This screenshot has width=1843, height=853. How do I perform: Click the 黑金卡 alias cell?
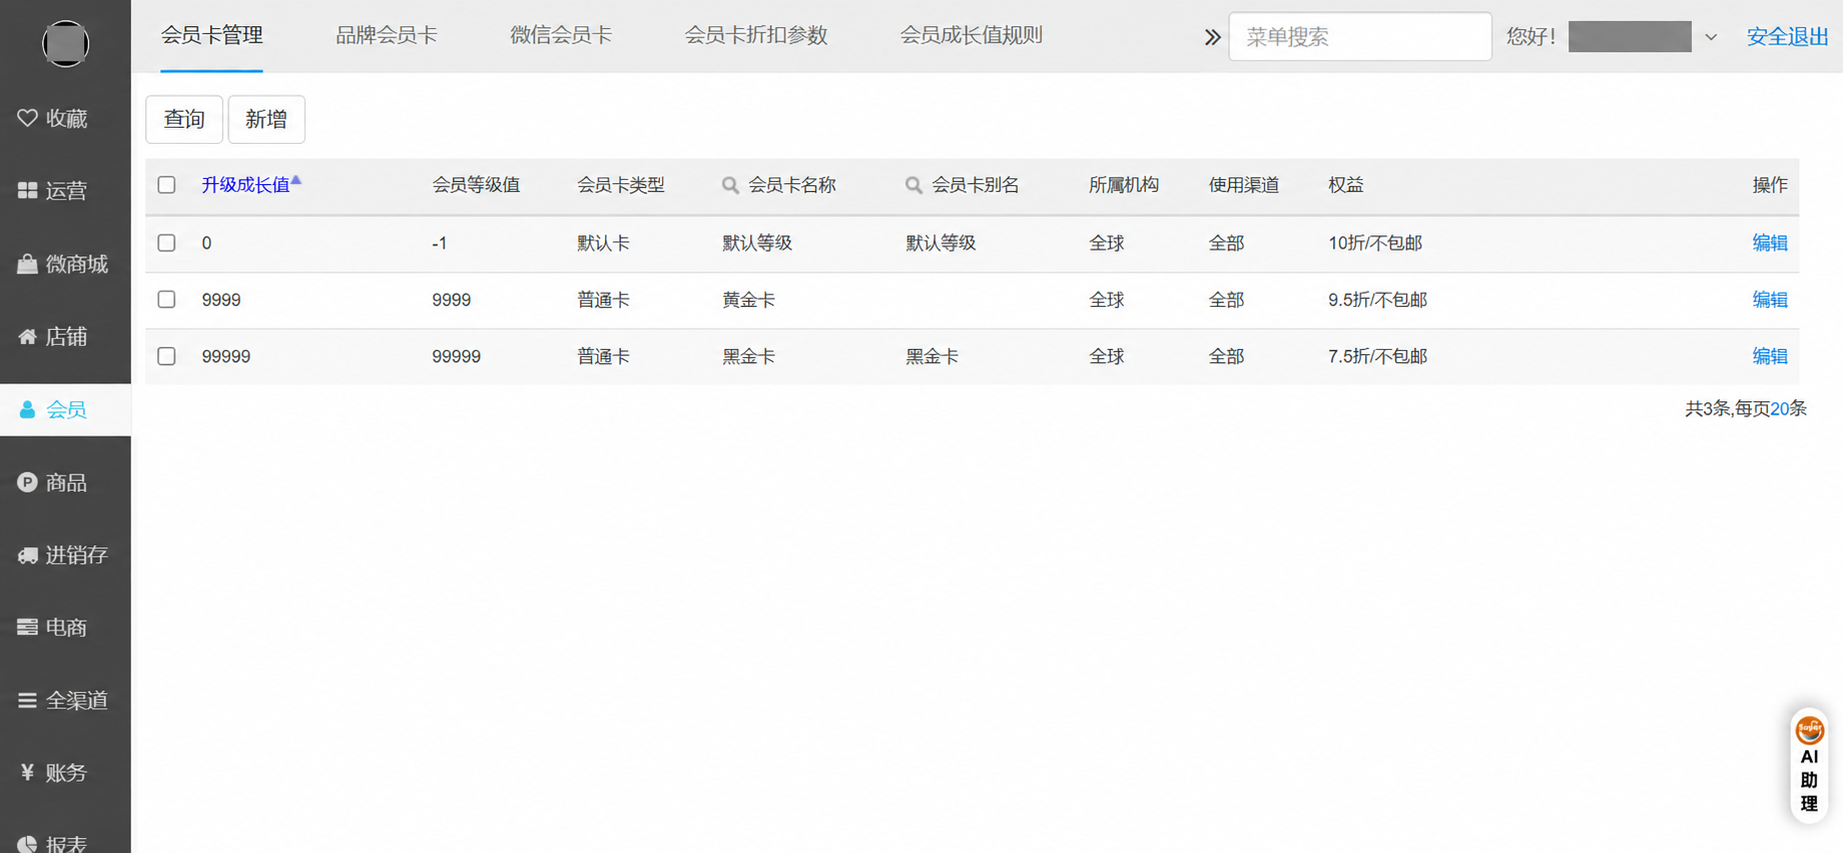932,356
